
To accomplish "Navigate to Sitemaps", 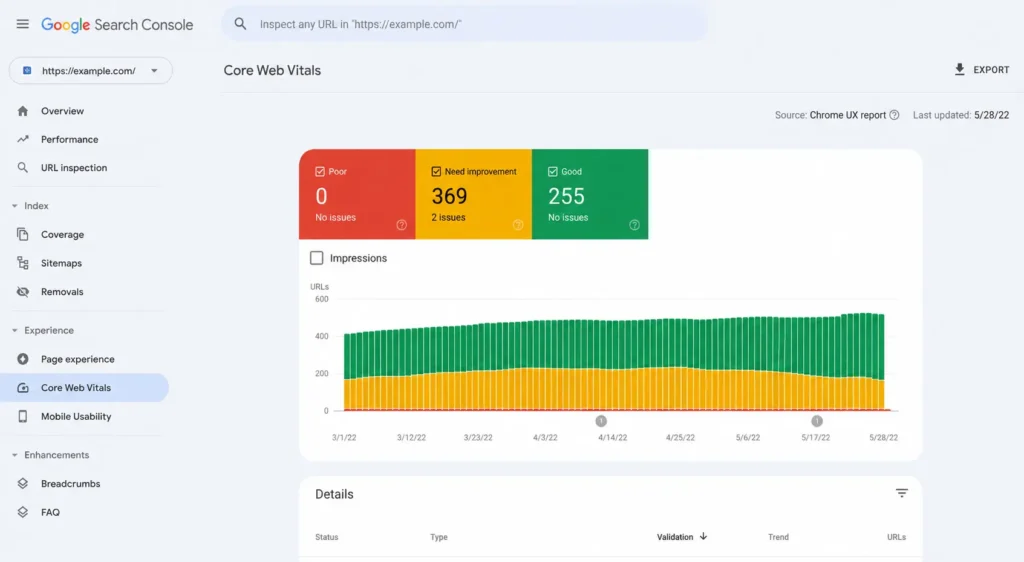I will [85, 263].
